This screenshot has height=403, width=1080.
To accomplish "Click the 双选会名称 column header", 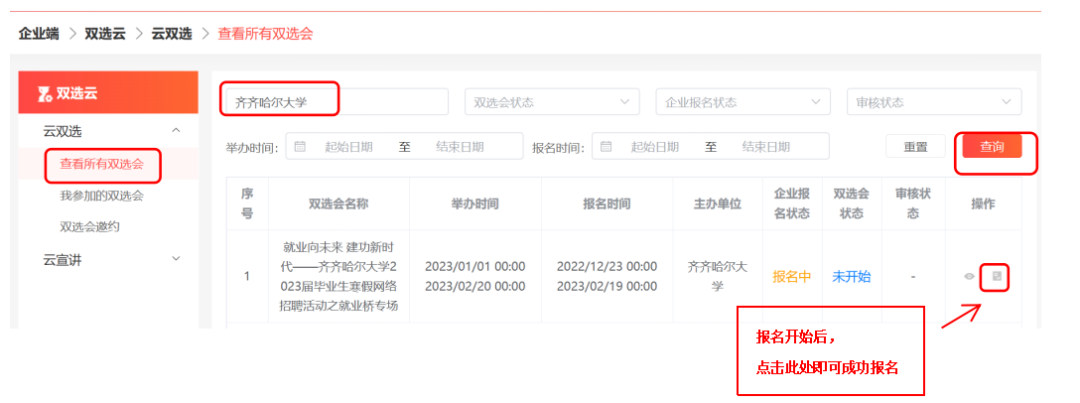I will (339, 203).
